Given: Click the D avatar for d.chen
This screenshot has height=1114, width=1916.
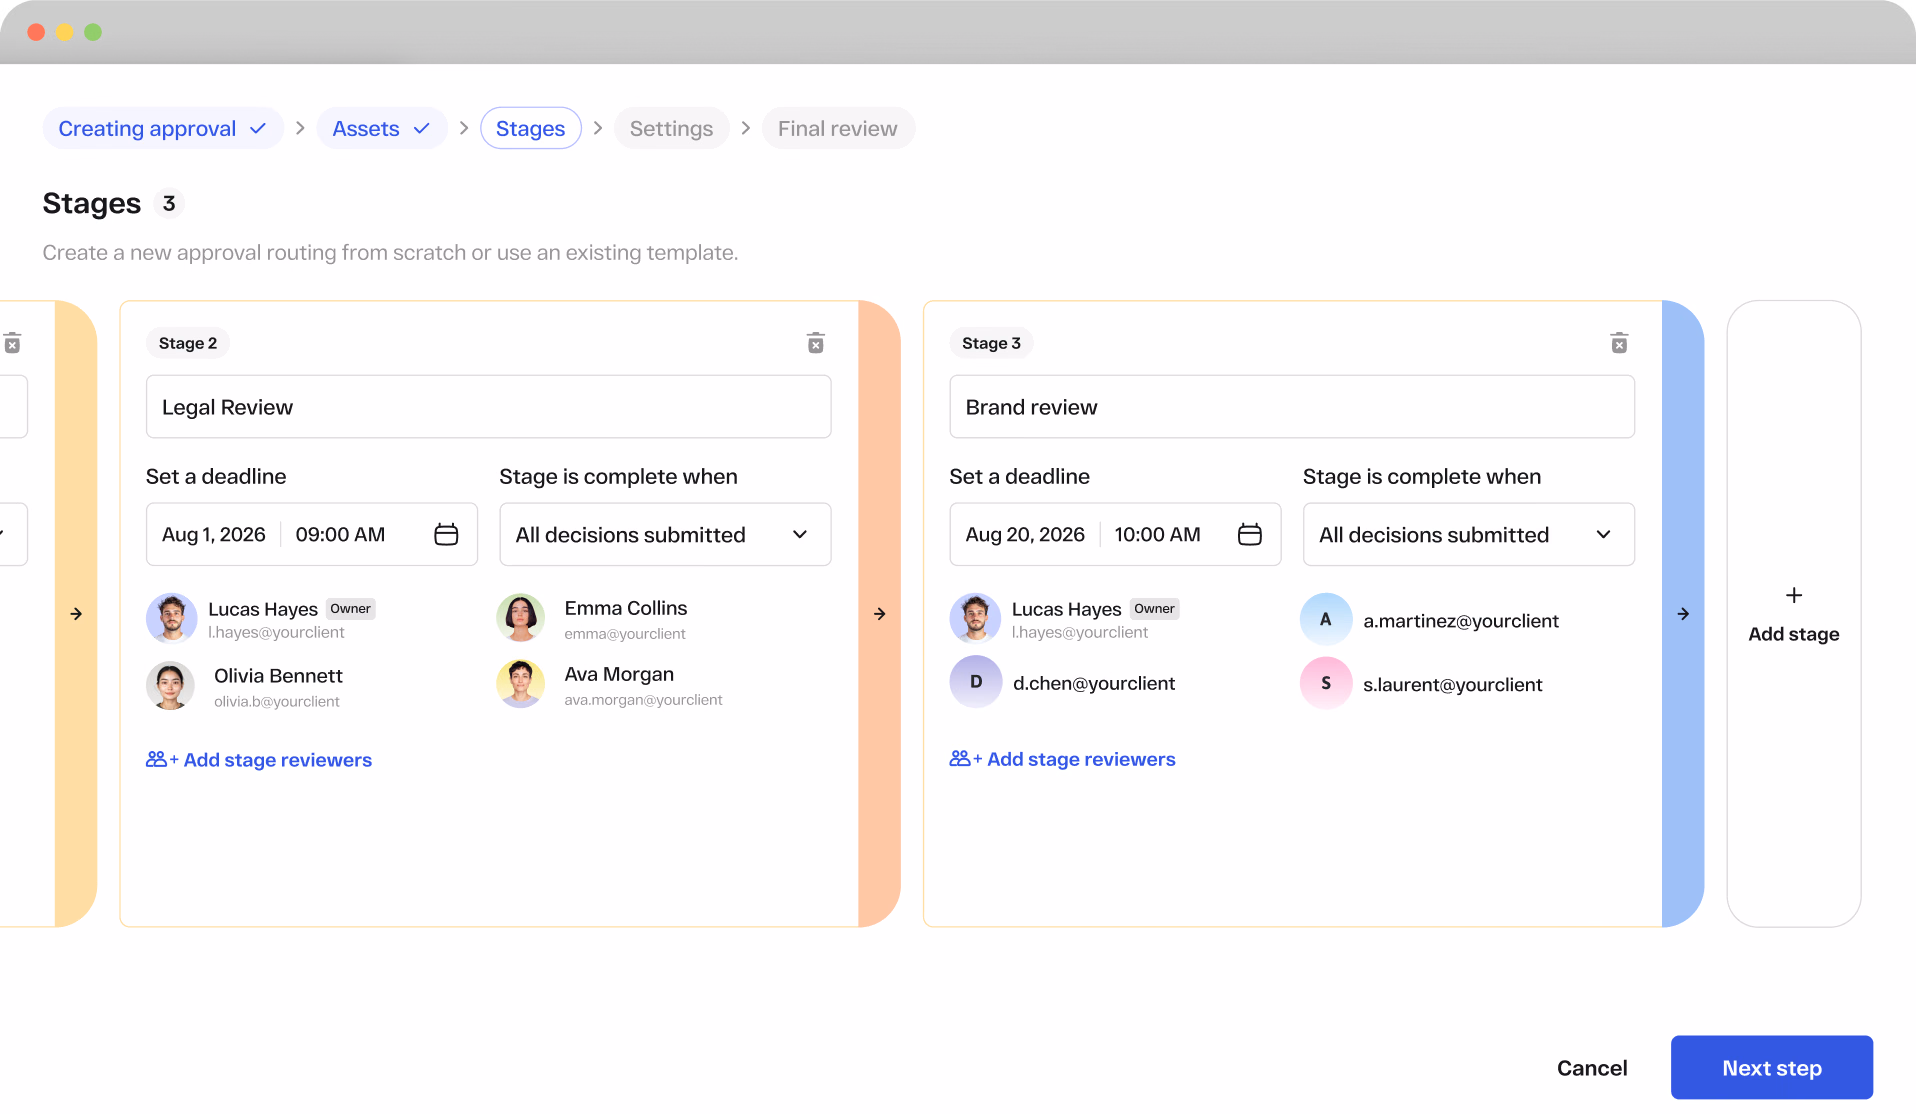Looking at the screenshot, I should tap(976, 682).
